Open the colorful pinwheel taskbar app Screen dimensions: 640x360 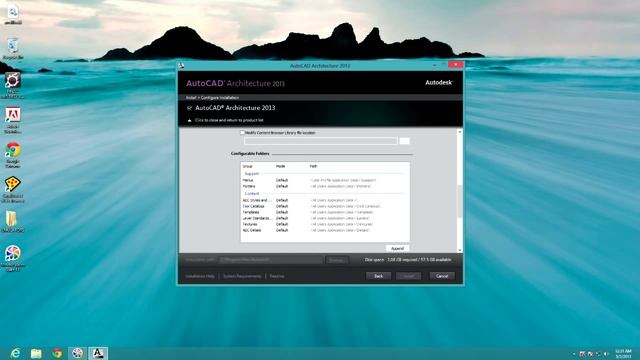pos(78,353)
